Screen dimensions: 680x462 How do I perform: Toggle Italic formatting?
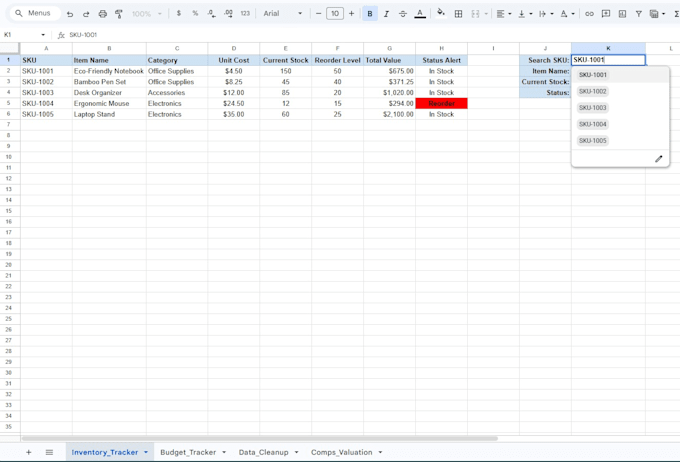point(386,14)
